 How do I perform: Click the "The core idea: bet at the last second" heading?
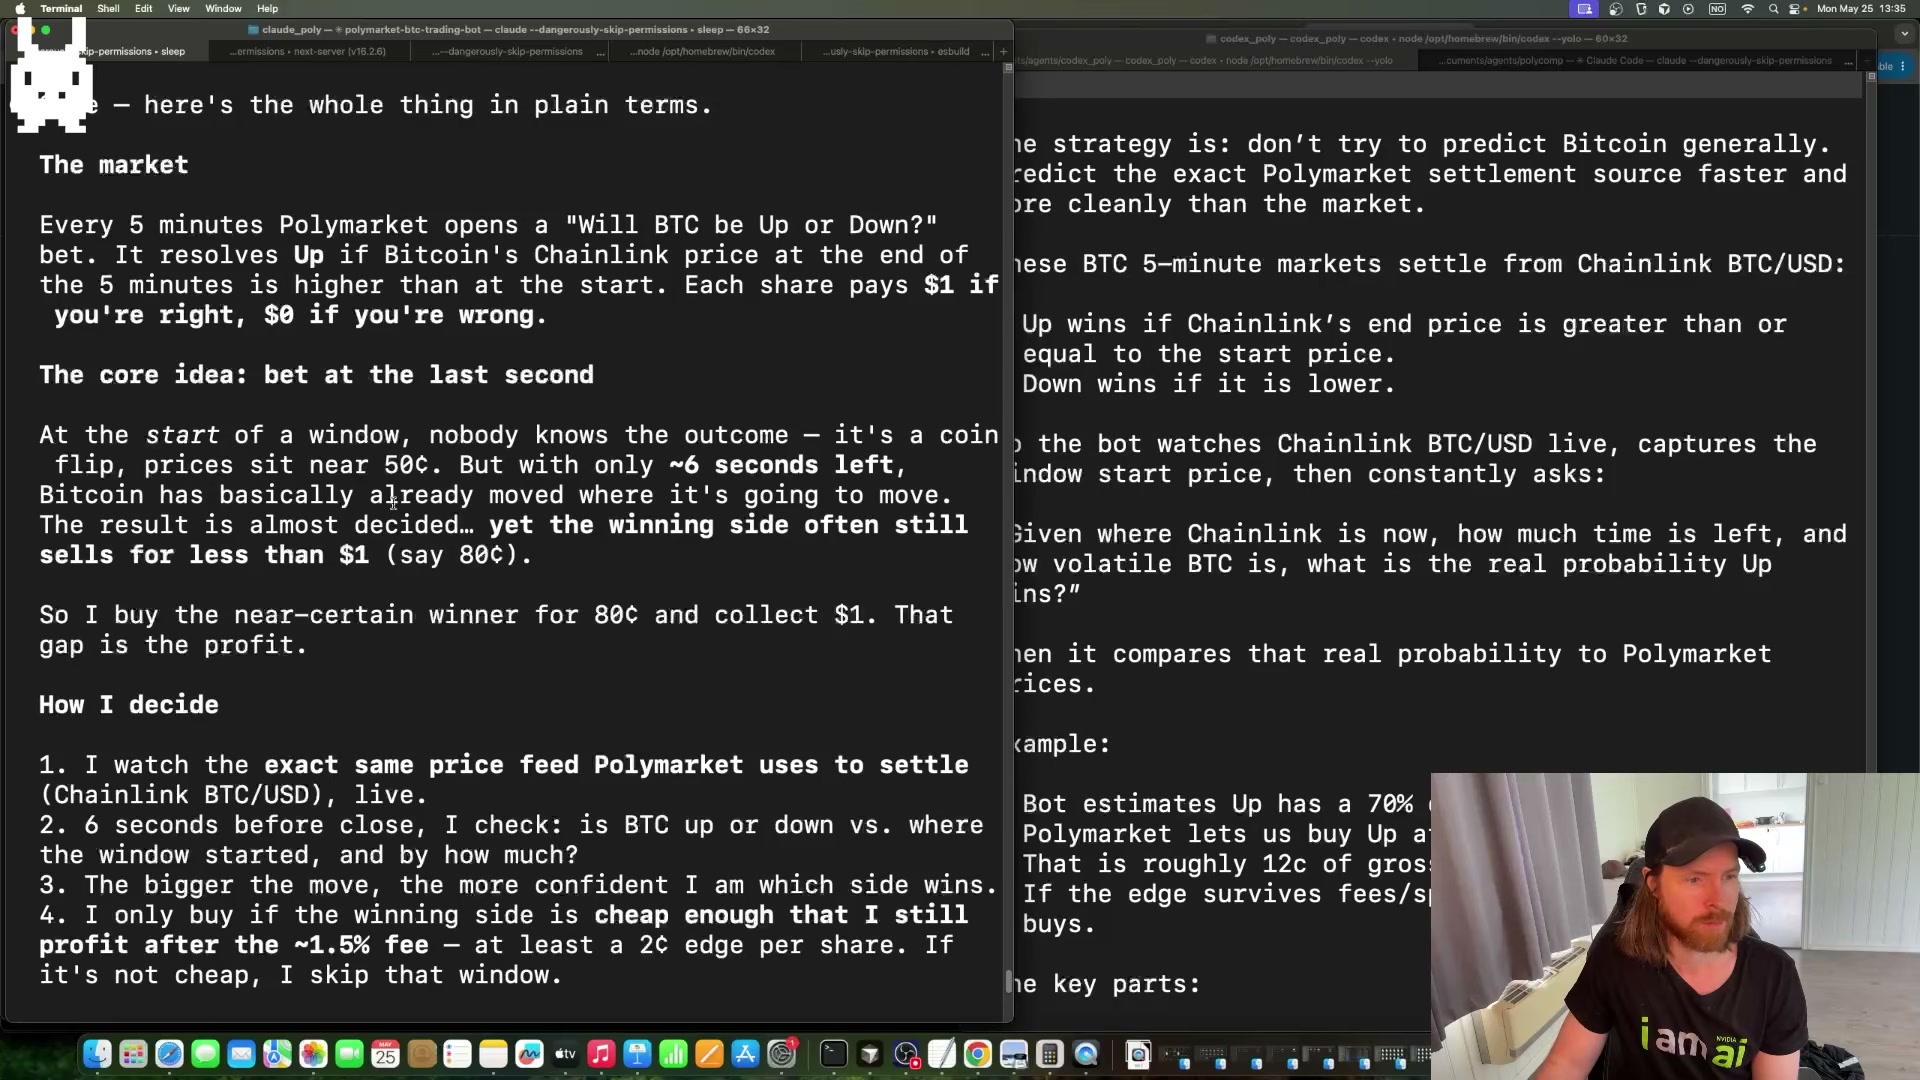[x=316, y=375]
